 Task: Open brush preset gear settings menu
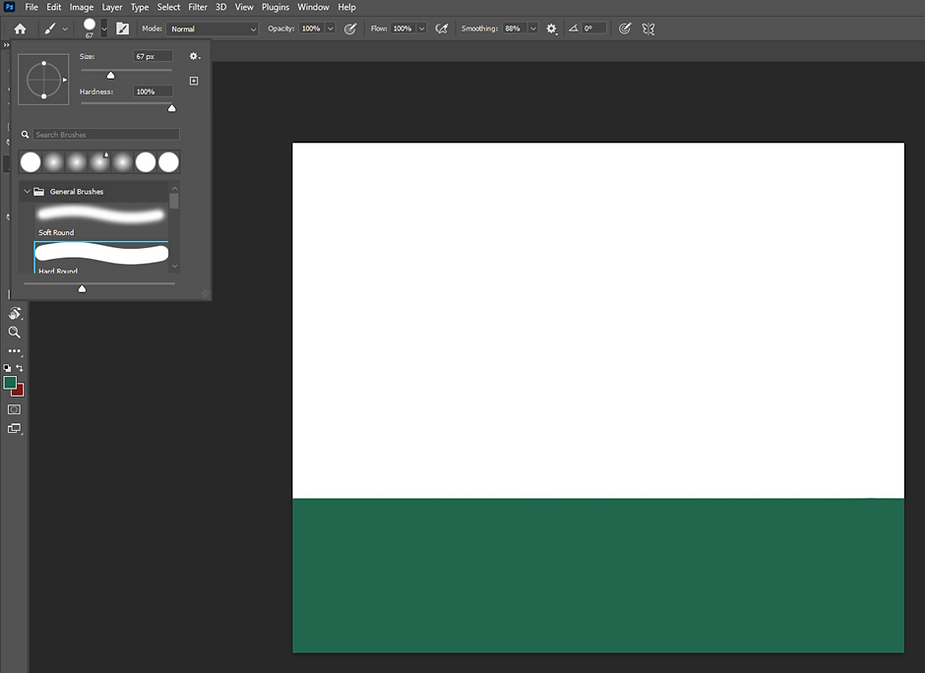point(194,57)
